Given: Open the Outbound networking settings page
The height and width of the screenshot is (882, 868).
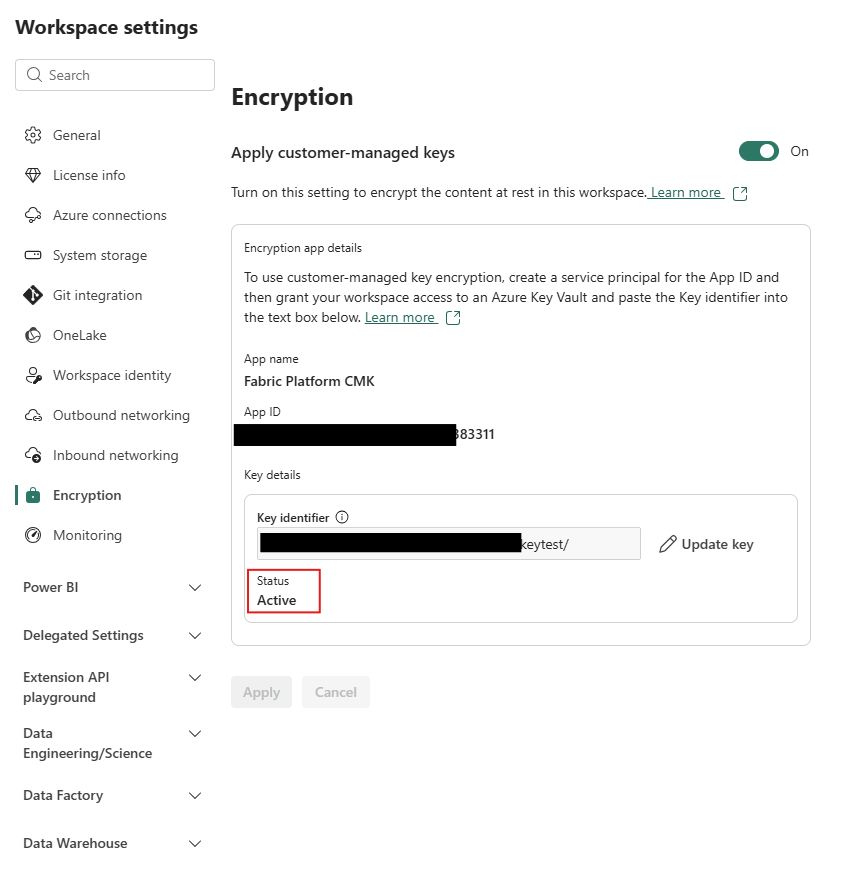Looking at the screenshot, I should click(x=121, y=415).
